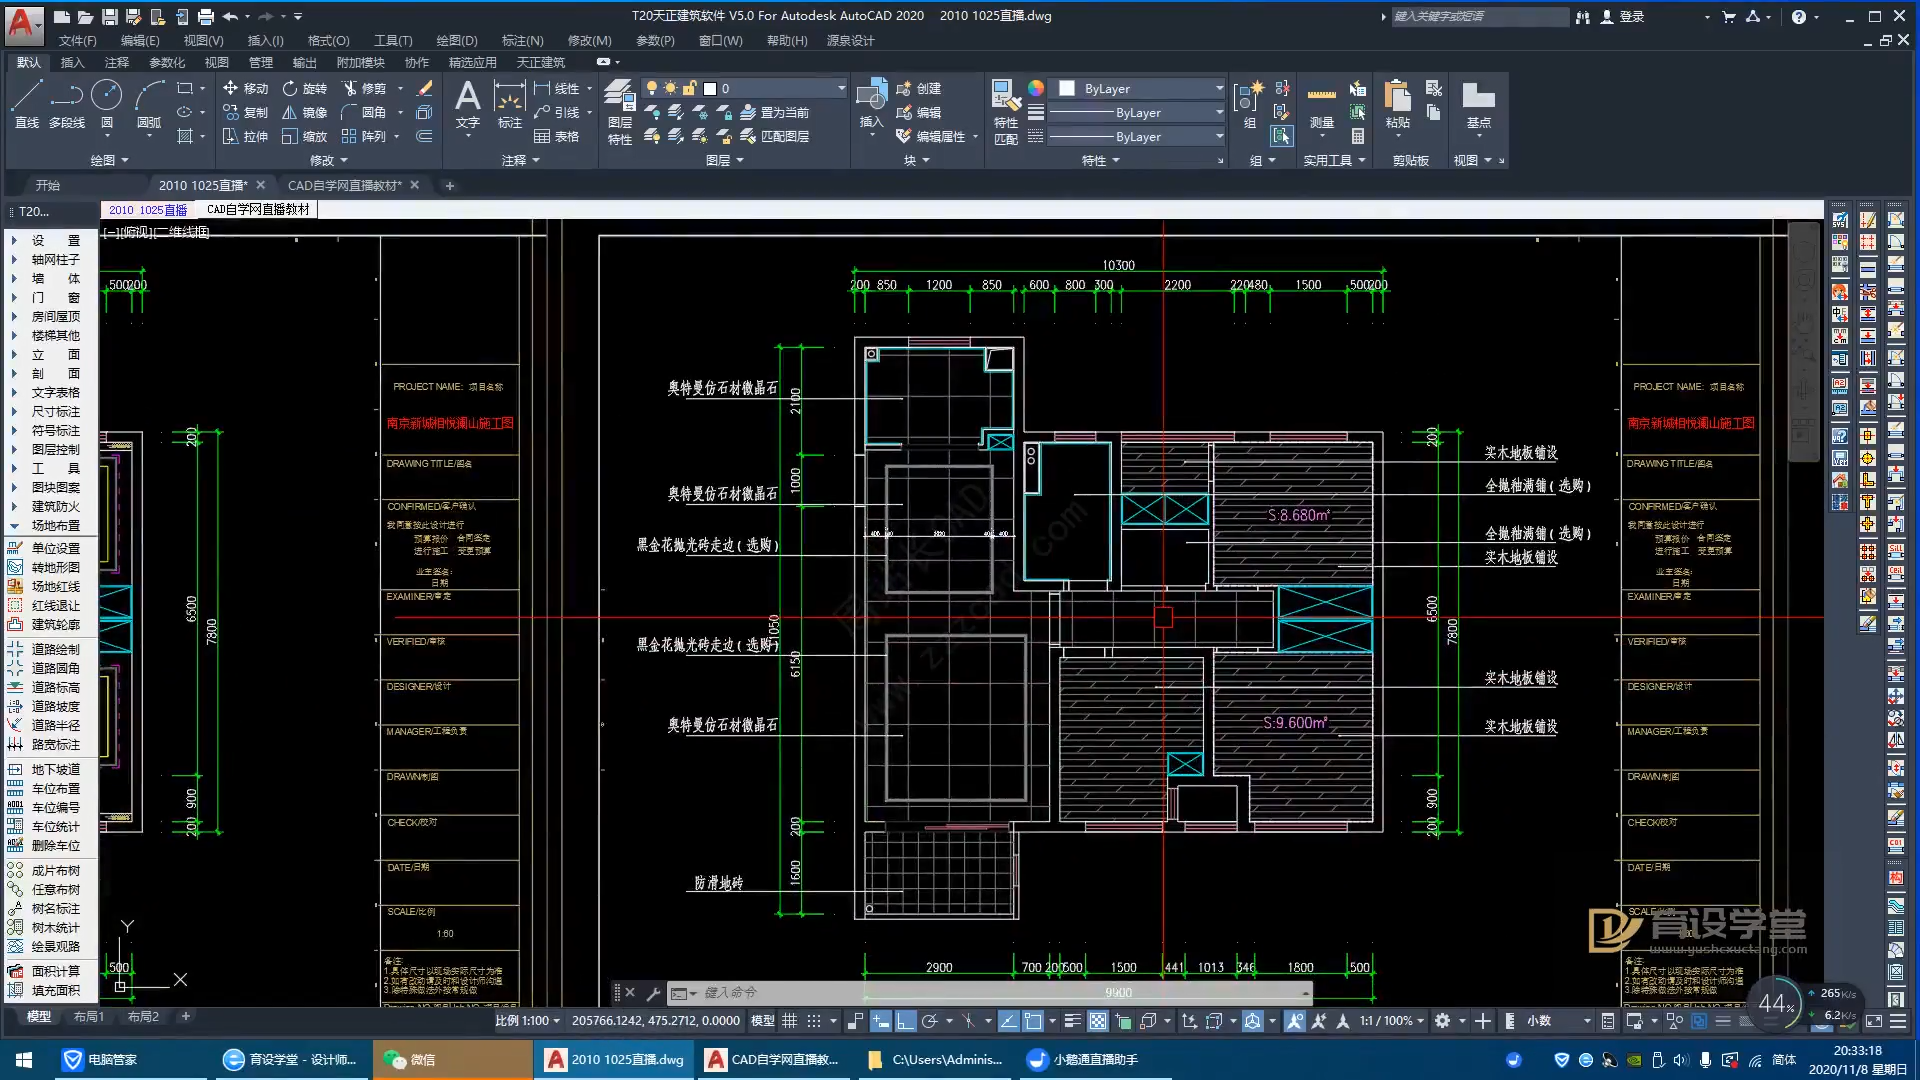
Task: Open the 比例 1:100 scale dropdown
Action: click(529, 1021)
